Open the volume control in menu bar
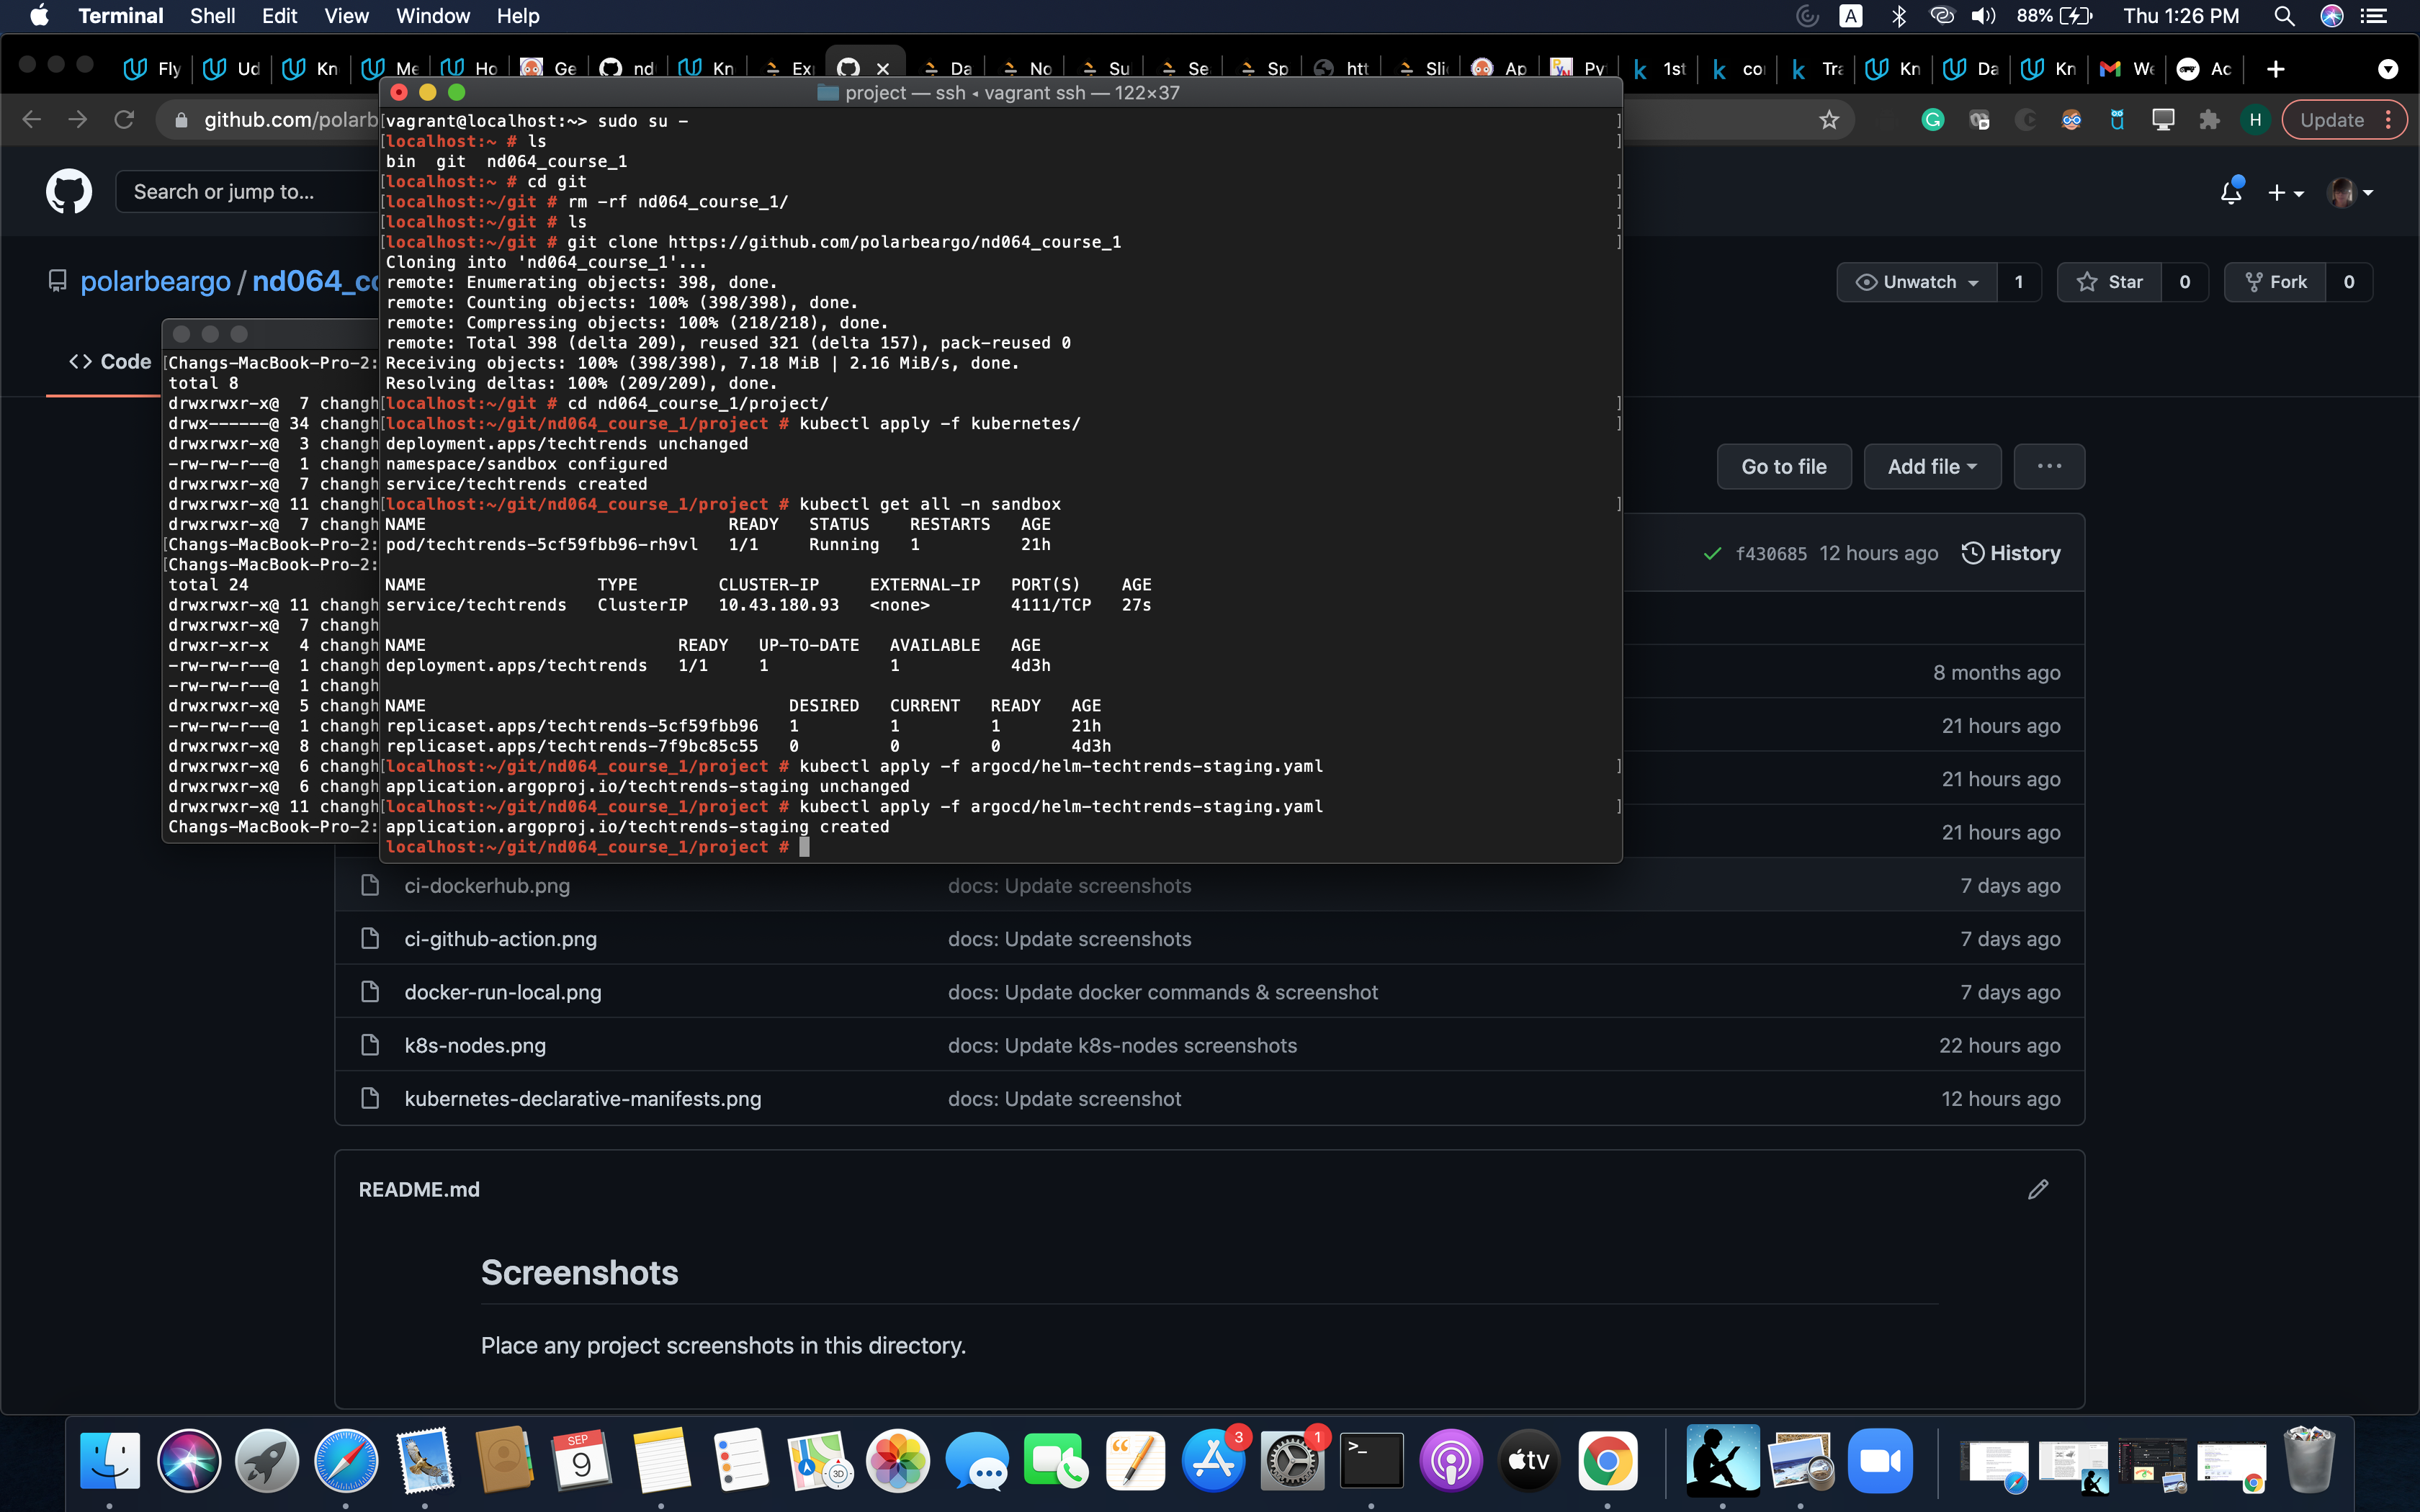Image resolution: width=2420 pixels, height=1512 pixels. pos(1983,16)
